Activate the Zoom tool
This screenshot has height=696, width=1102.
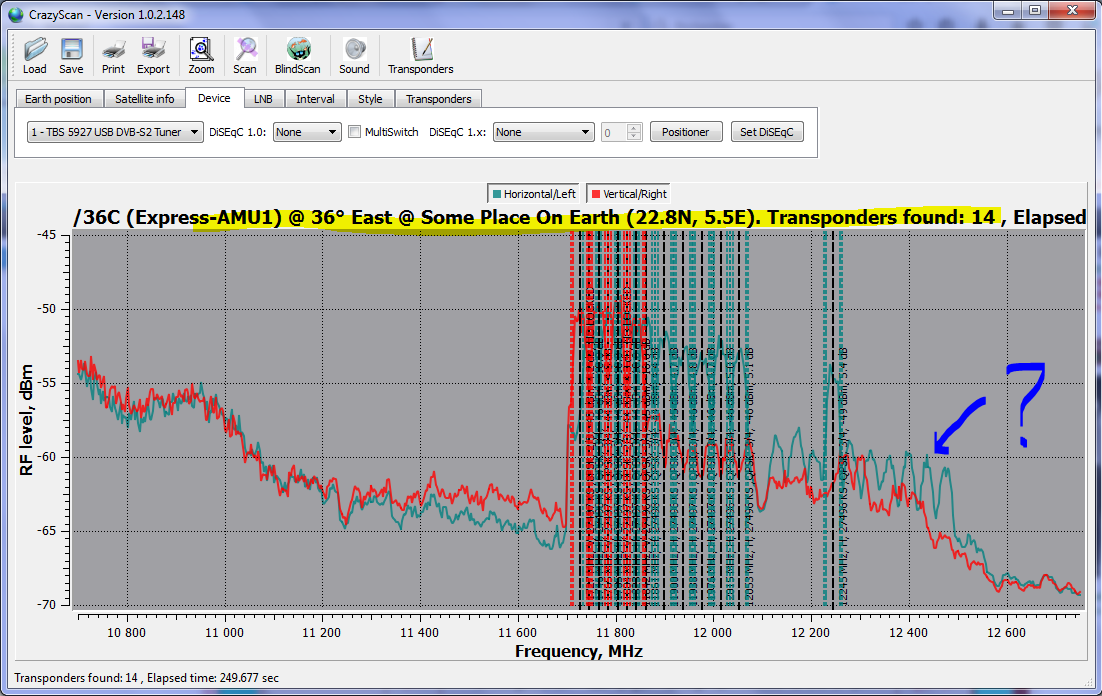point(201,55)
